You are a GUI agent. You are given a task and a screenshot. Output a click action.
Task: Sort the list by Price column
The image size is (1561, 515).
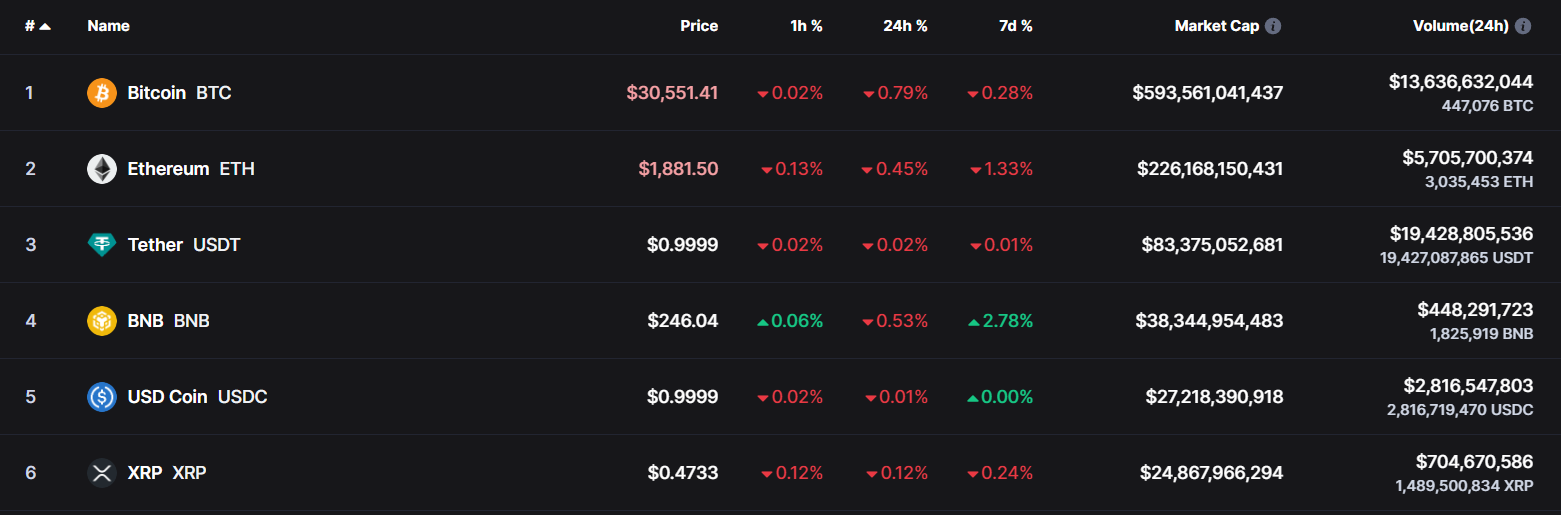tap(699, 26)
